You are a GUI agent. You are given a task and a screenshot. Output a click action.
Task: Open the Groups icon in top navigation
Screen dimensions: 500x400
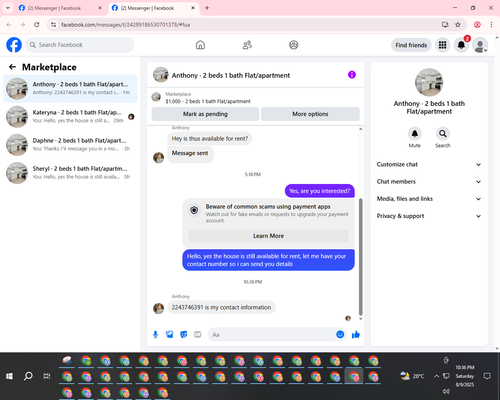point(294,45)
